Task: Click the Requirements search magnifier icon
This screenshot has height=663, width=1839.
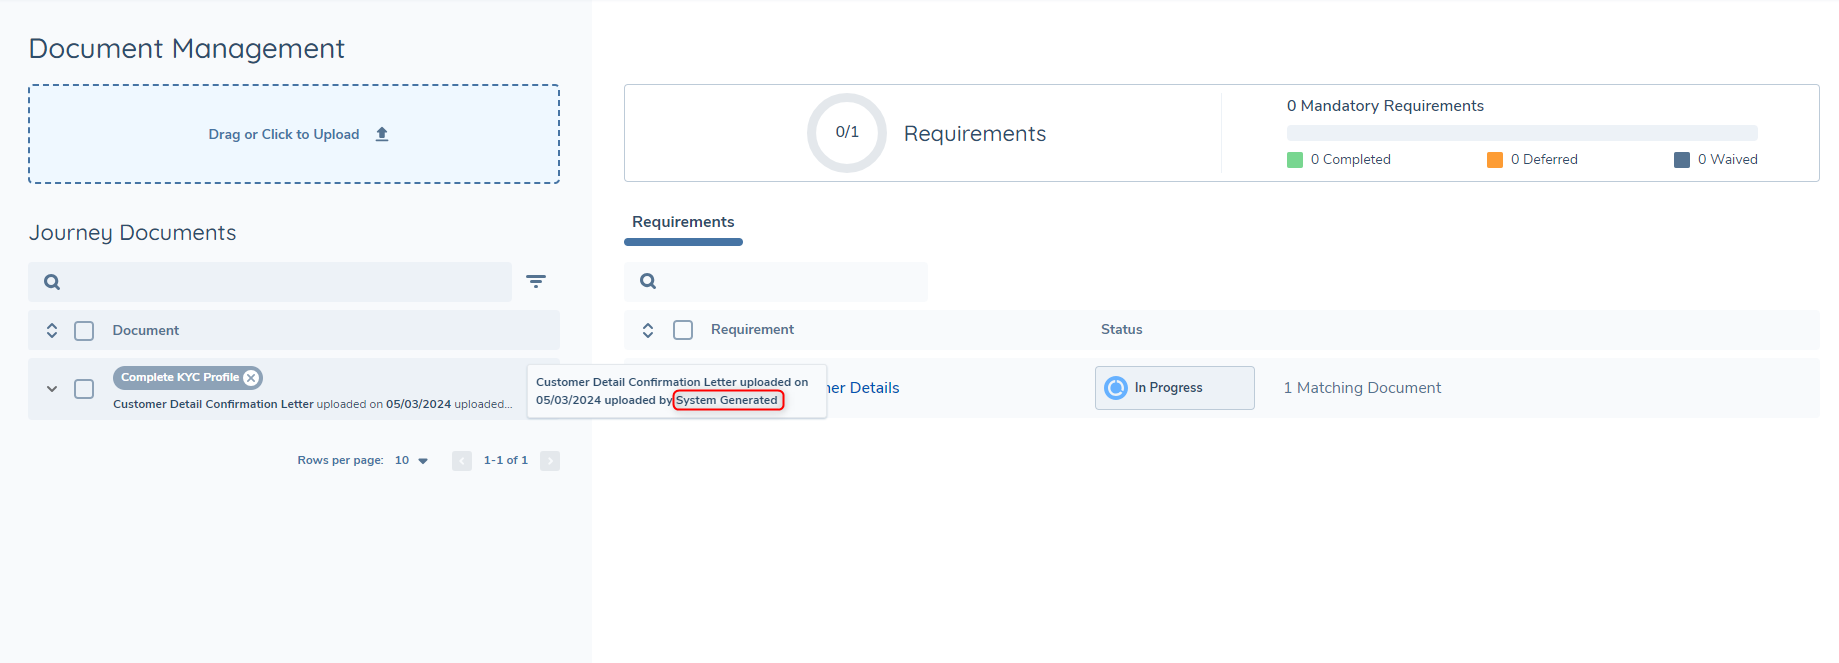Action: pos(648,281)
